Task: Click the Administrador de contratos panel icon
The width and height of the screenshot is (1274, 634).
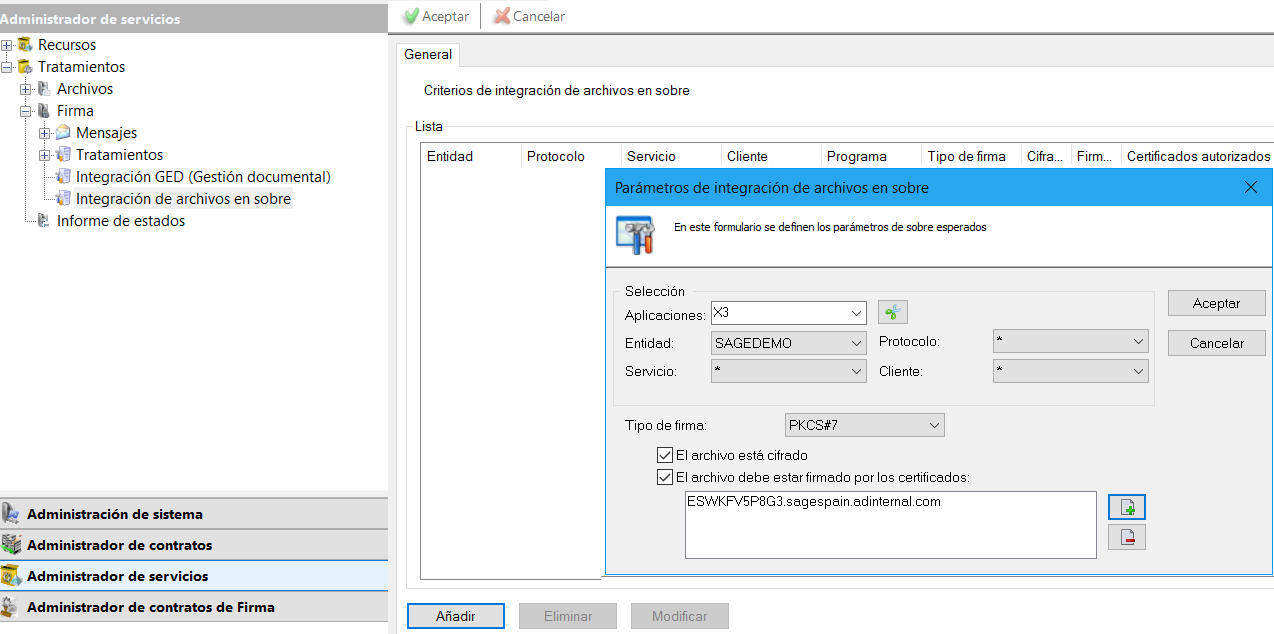Action: pos(12,545)
